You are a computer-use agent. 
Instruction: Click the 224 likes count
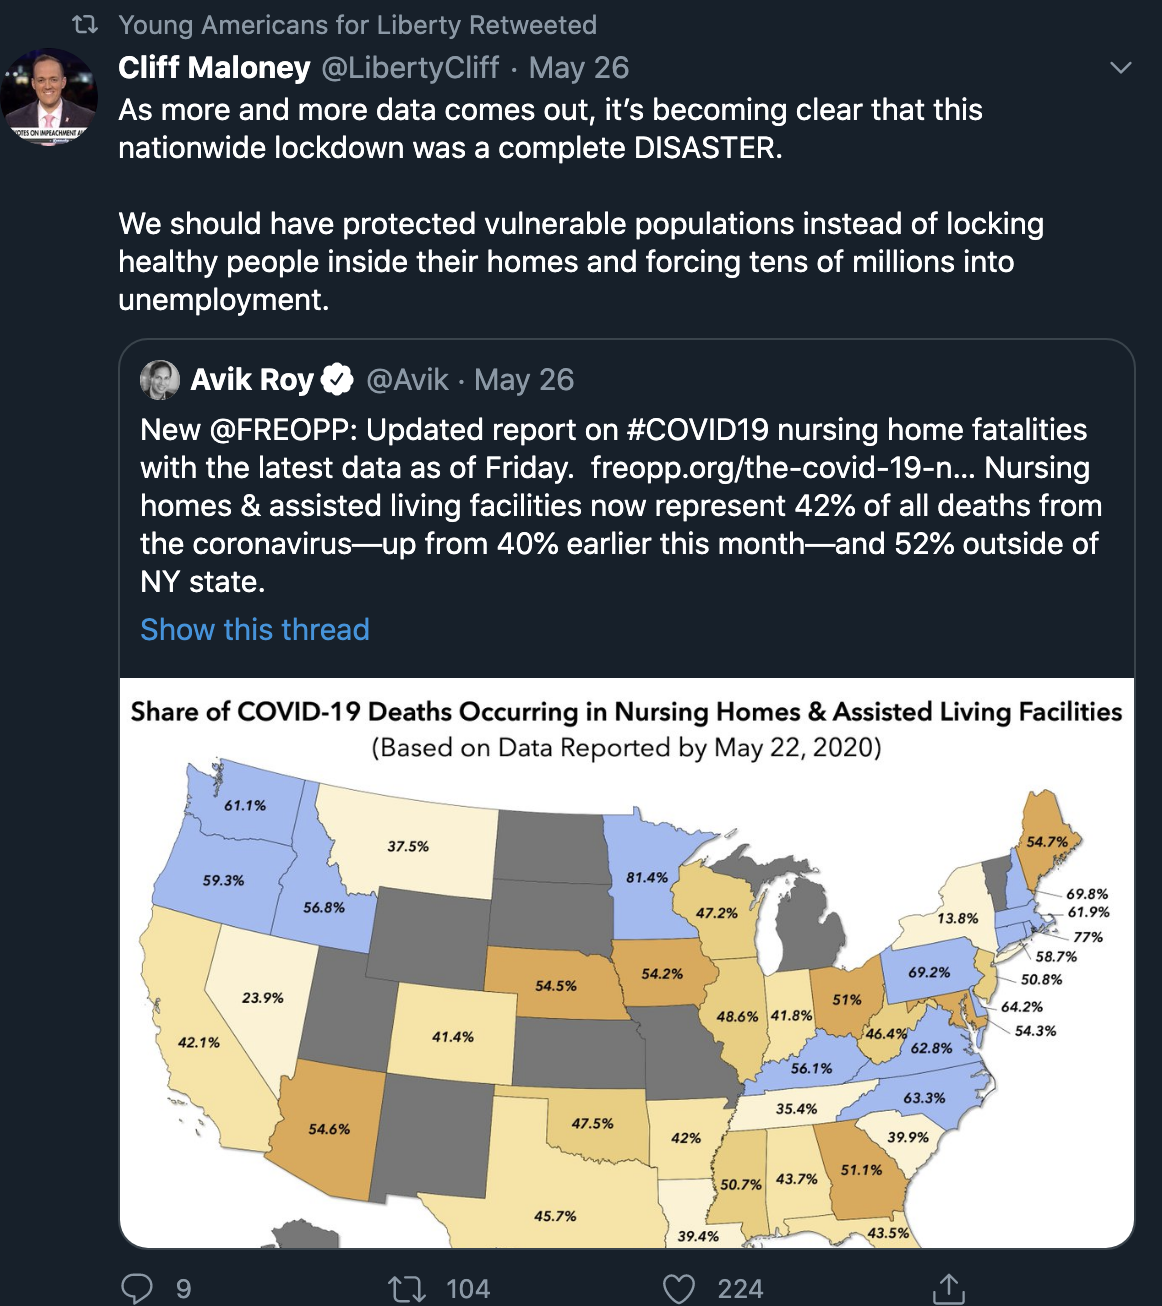[x=740, y=1289]
